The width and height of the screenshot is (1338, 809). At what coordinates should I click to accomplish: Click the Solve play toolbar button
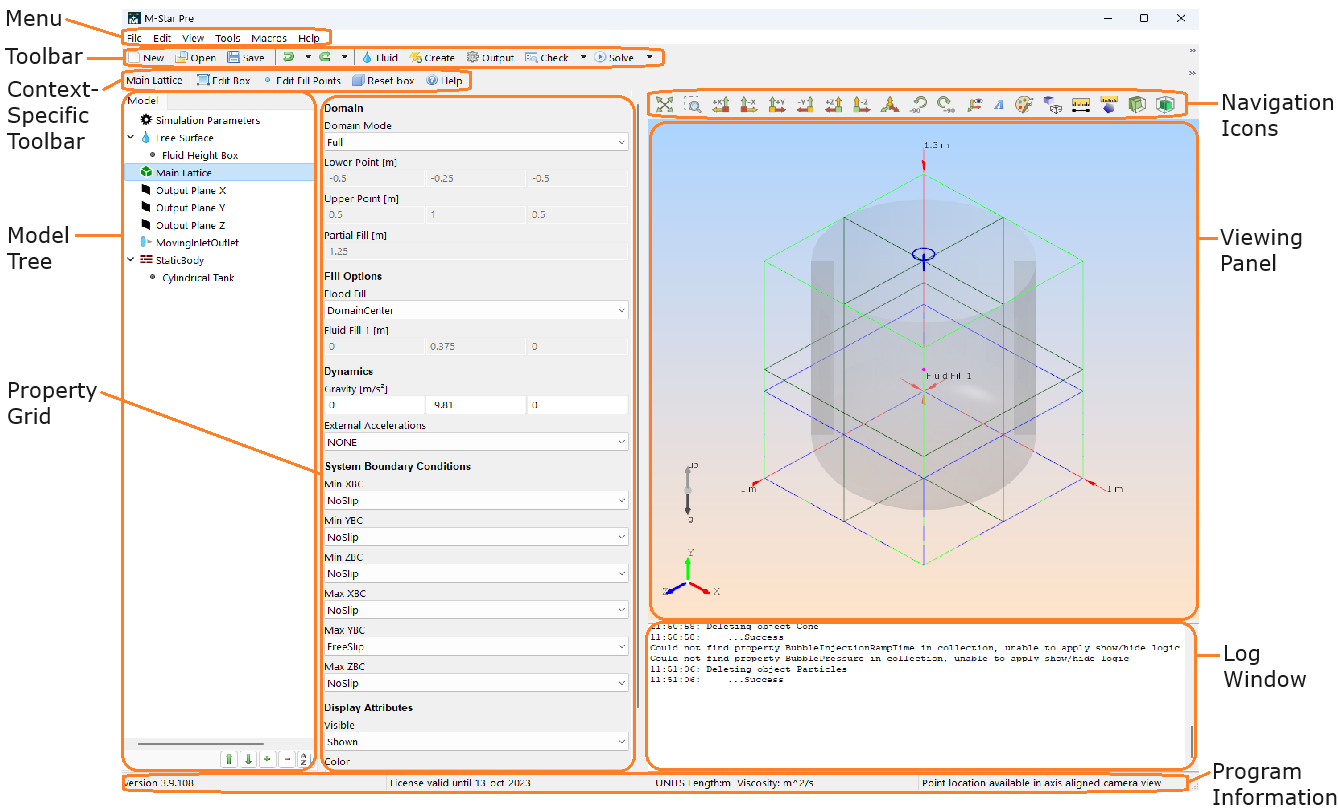(614, 58)
